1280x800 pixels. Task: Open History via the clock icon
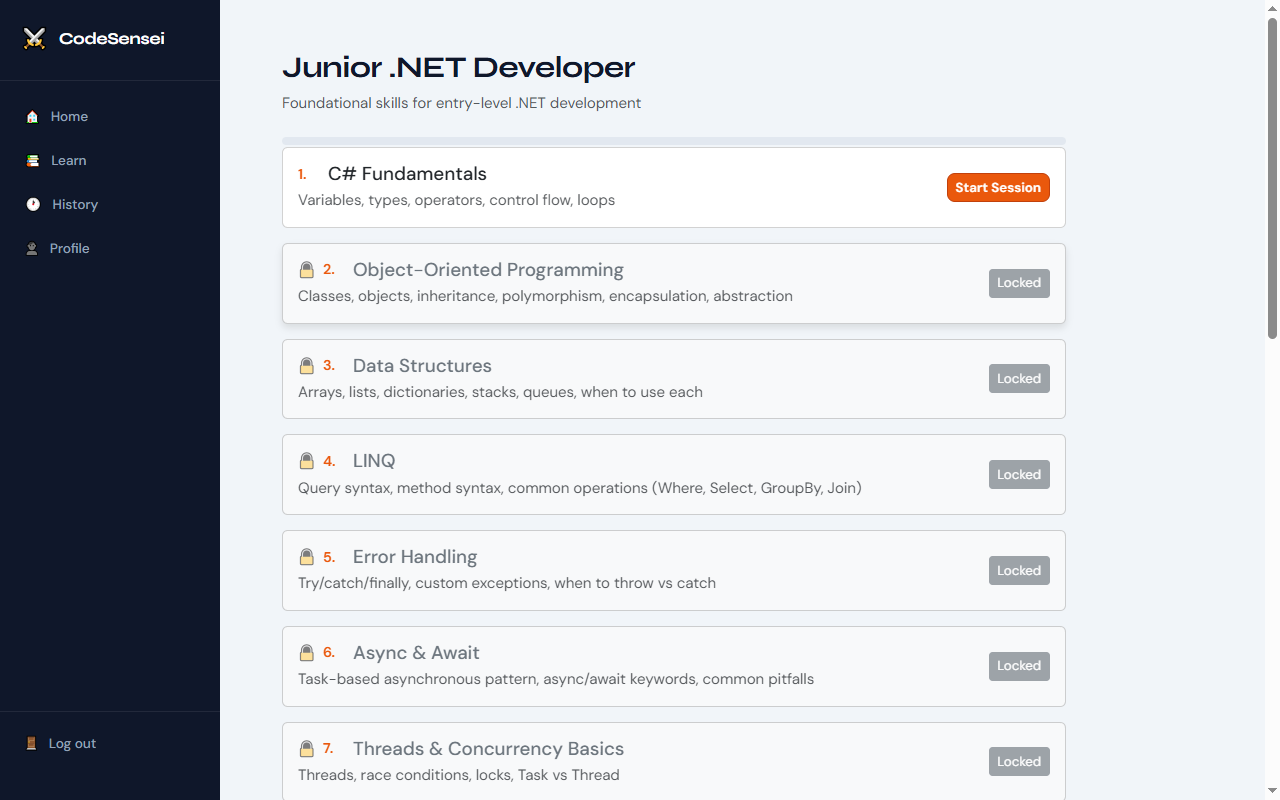(x=32, y=204)
